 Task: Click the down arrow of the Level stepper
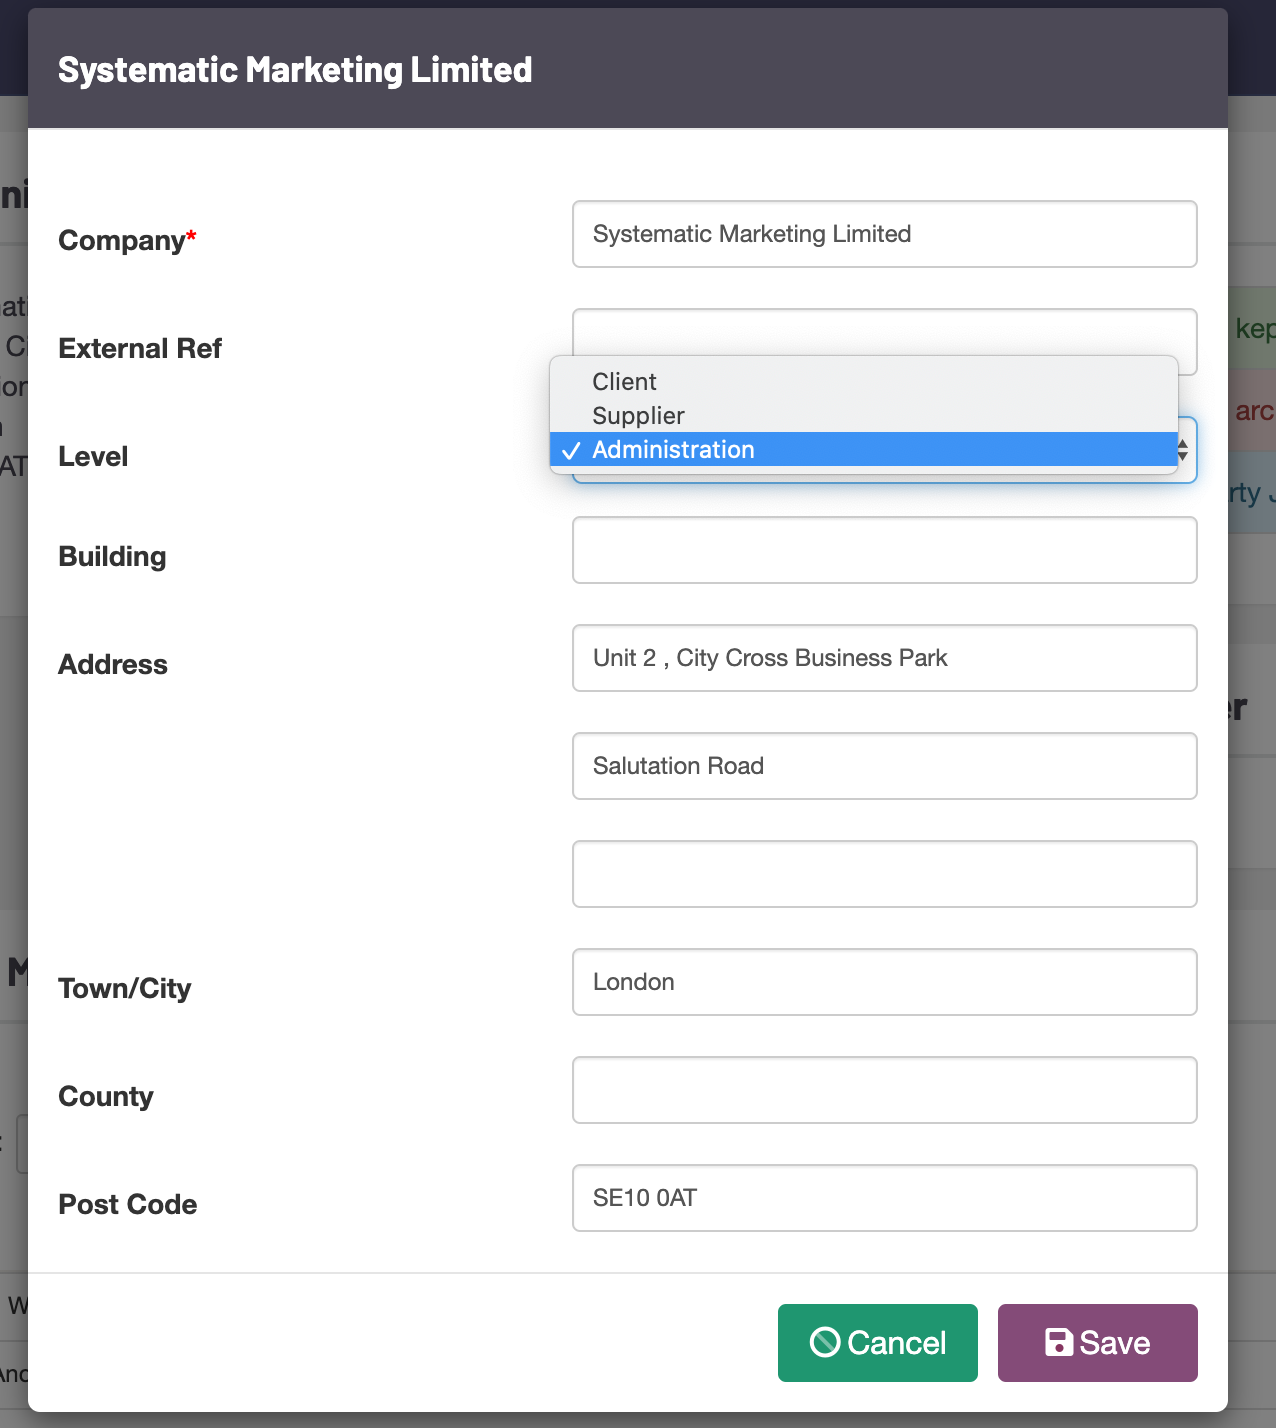(1183, 457)
